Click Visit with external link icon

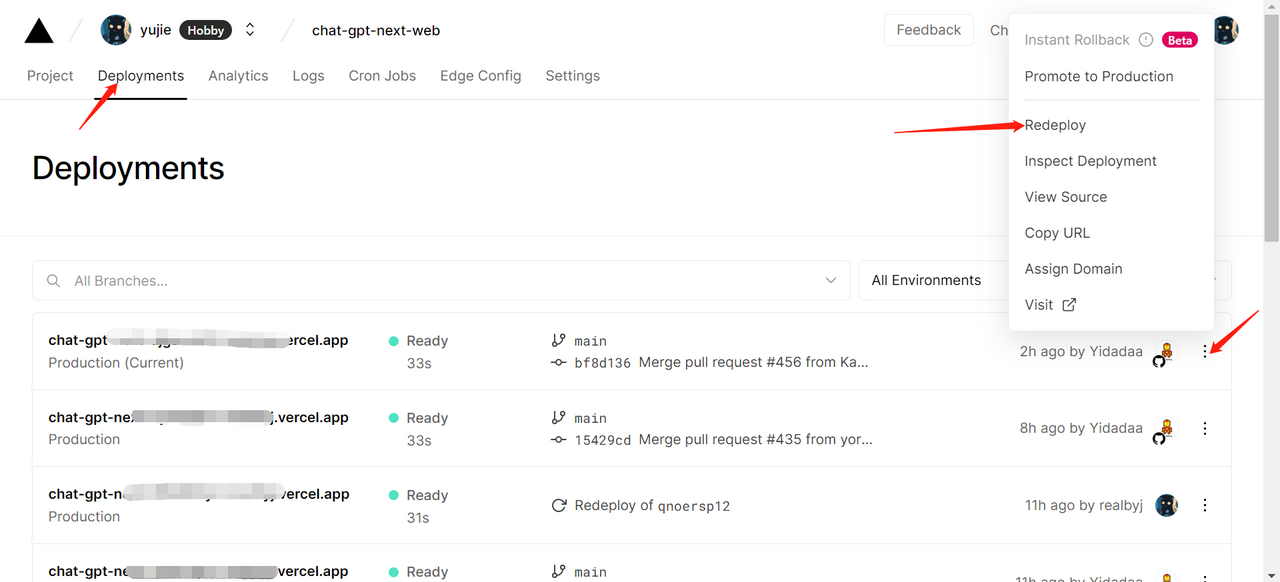1050,305
